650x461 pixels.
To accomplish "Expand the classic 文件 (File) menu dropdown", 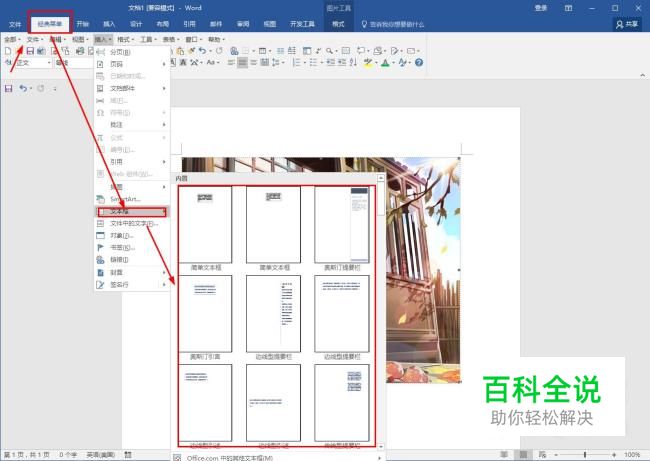I will coord(34,39).
